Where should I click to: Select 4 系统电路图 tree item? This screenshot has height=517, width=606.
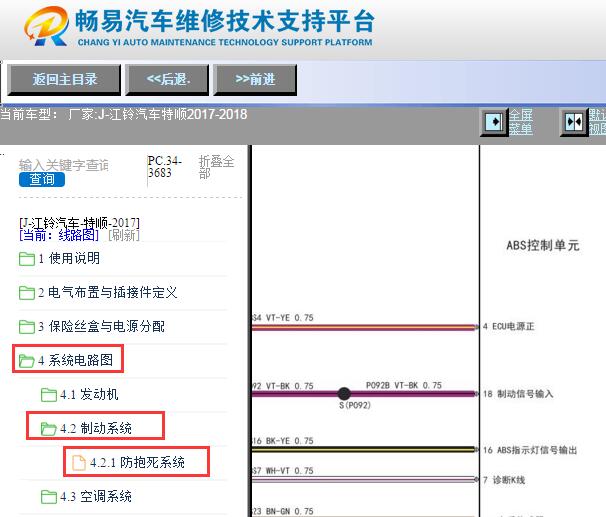point(75,360)
